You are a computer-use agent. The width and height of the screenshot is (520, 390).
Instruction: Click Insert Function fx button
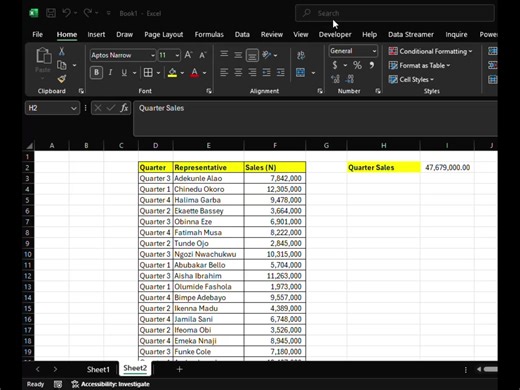point(124,108)
